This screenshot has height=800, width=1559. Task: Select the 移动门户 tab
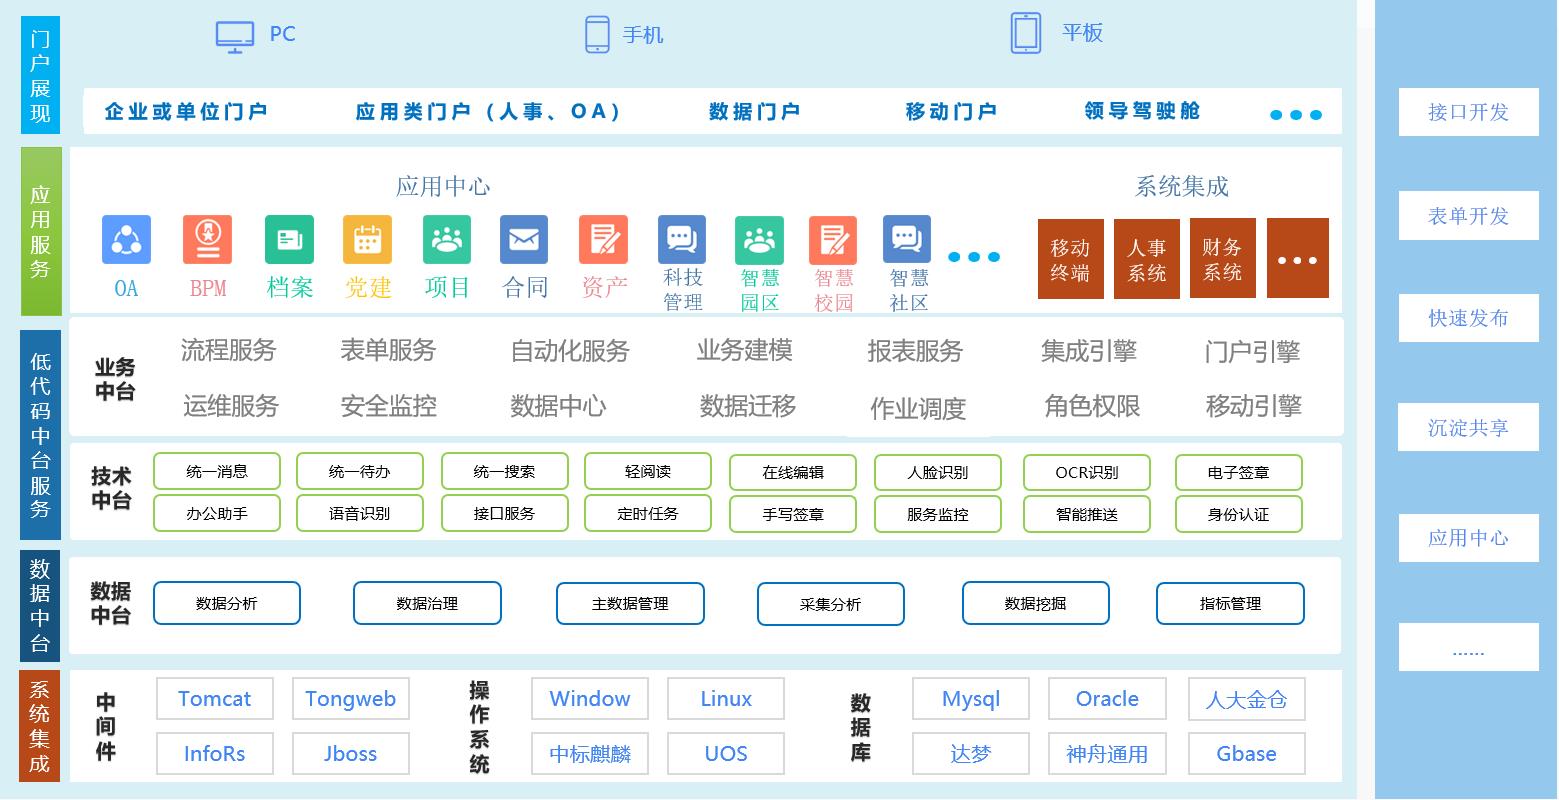tap(951, 111)
